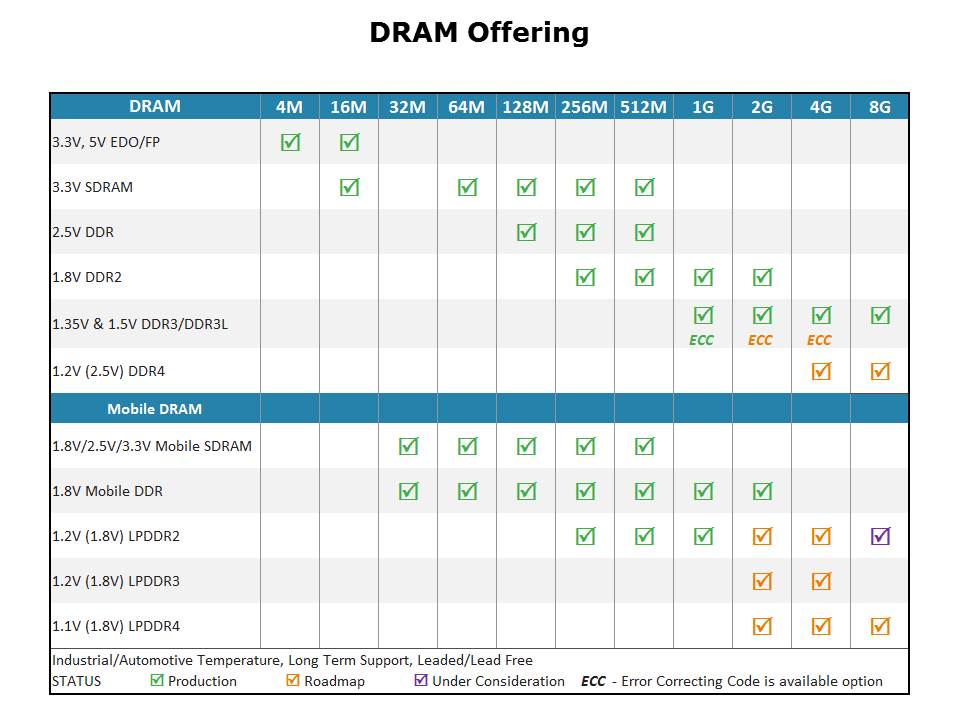
Task: Click the 1.8V DDR2 row label
Action: 87,277
